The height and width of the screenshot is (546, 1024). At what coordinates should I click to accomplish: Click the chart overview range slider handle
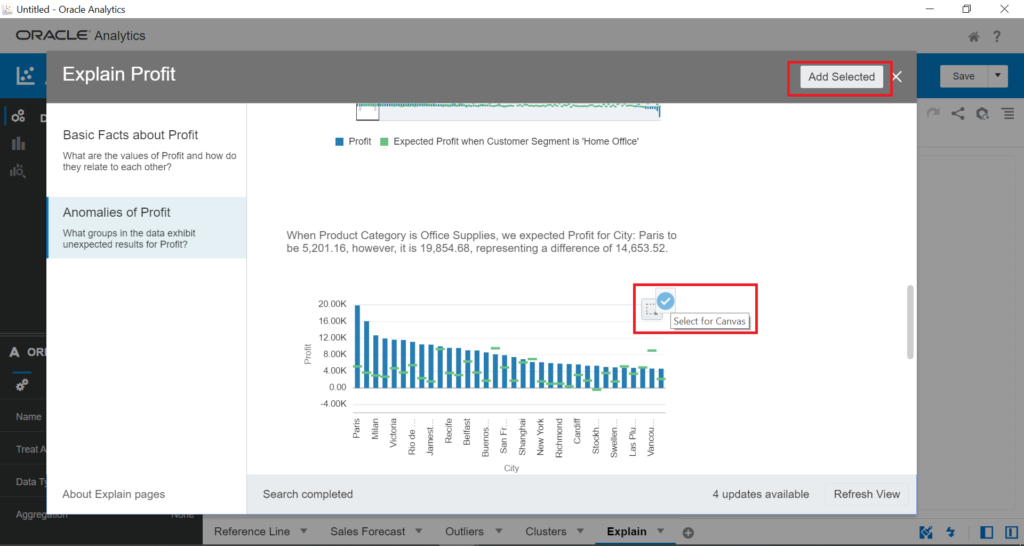(368, 112)
